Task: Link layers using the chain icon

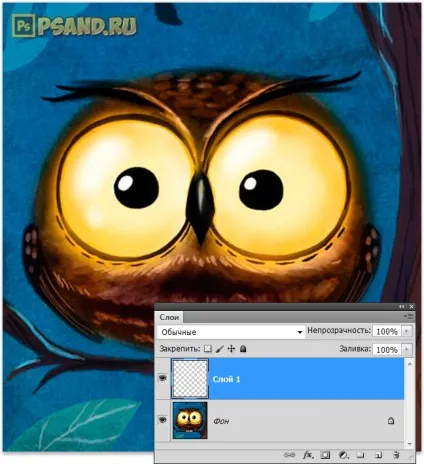Action: click(x=289, y=455)
